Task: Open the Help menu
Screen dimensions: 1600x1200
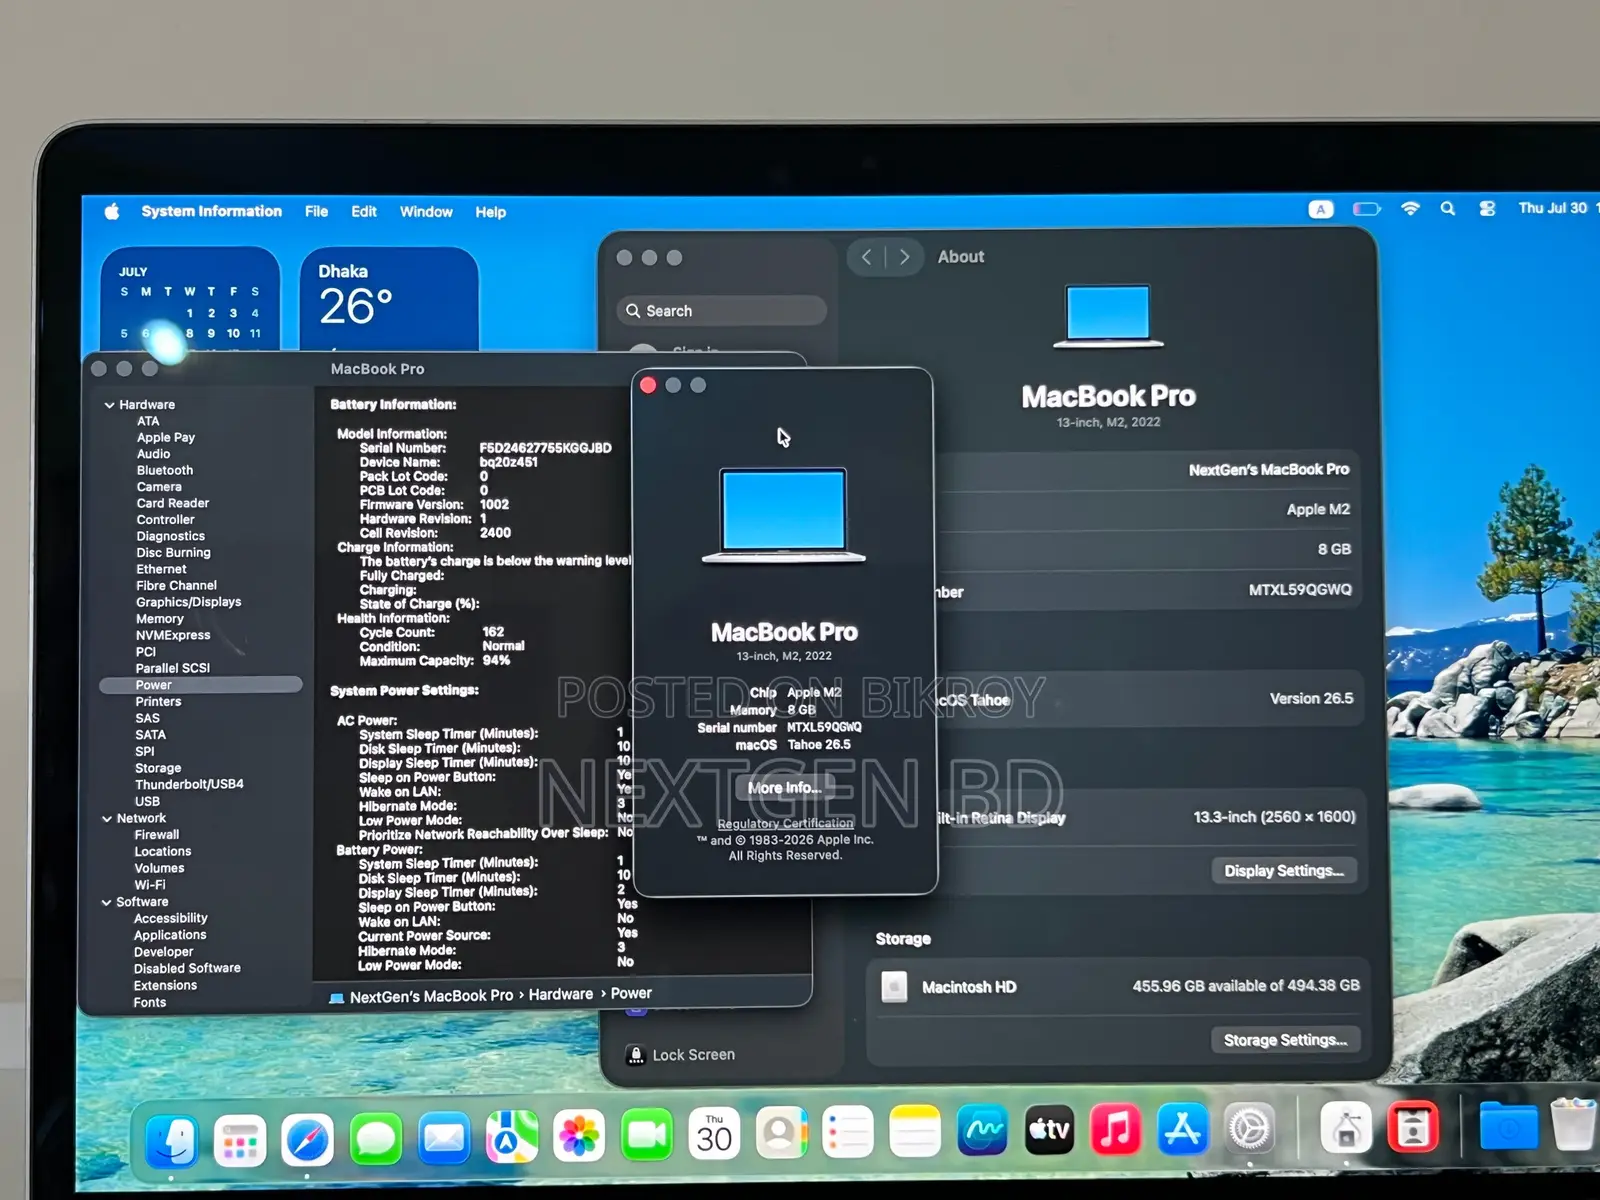Action: (x=490, y=212)
